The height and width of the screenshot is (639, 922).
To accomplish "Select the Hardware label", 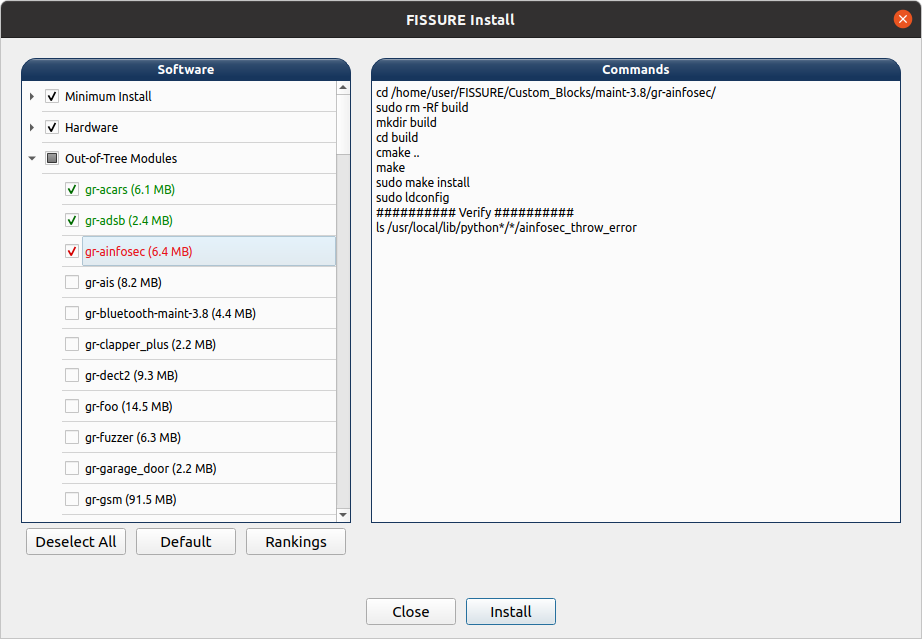I will 91,128.
